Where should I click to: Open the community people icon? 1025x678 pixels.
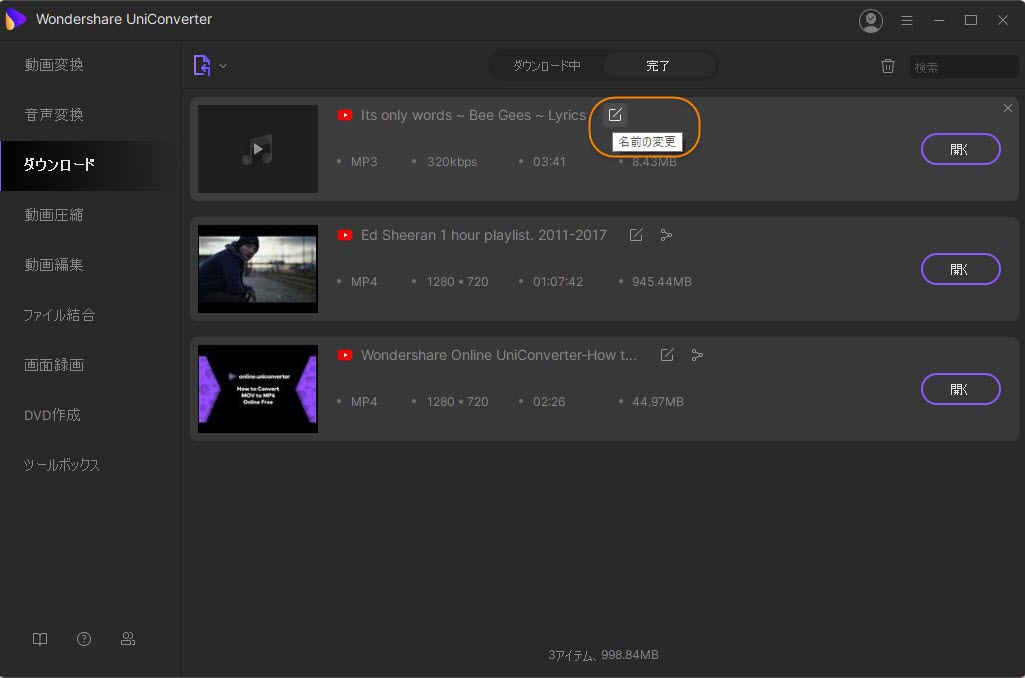pyautogui.click(x=128, y=639)
